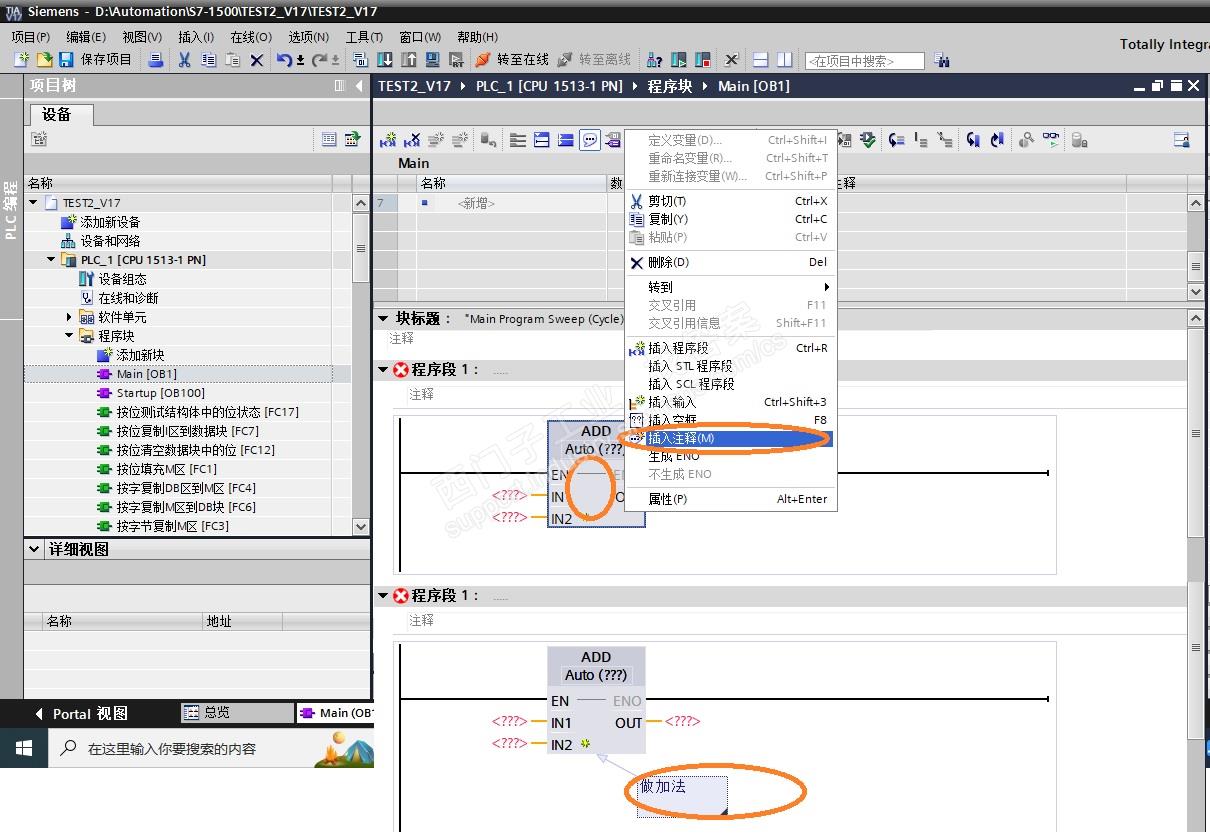Click the 做加法 comment box
This screenshot has width=1210, height=838.
(682, 796)
